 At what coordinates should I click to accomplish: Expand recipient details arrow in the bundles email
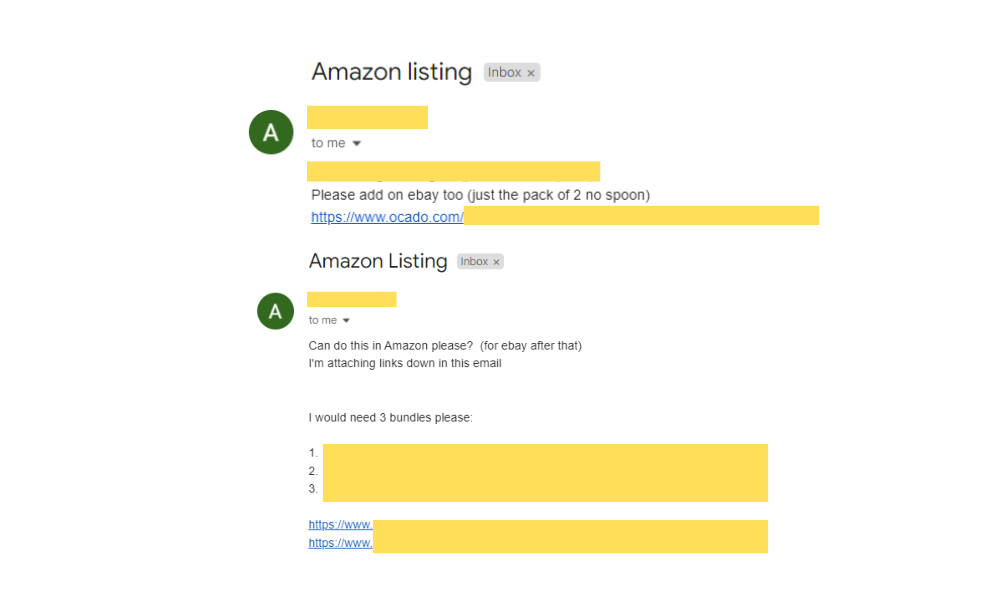[x=346, y=321]
